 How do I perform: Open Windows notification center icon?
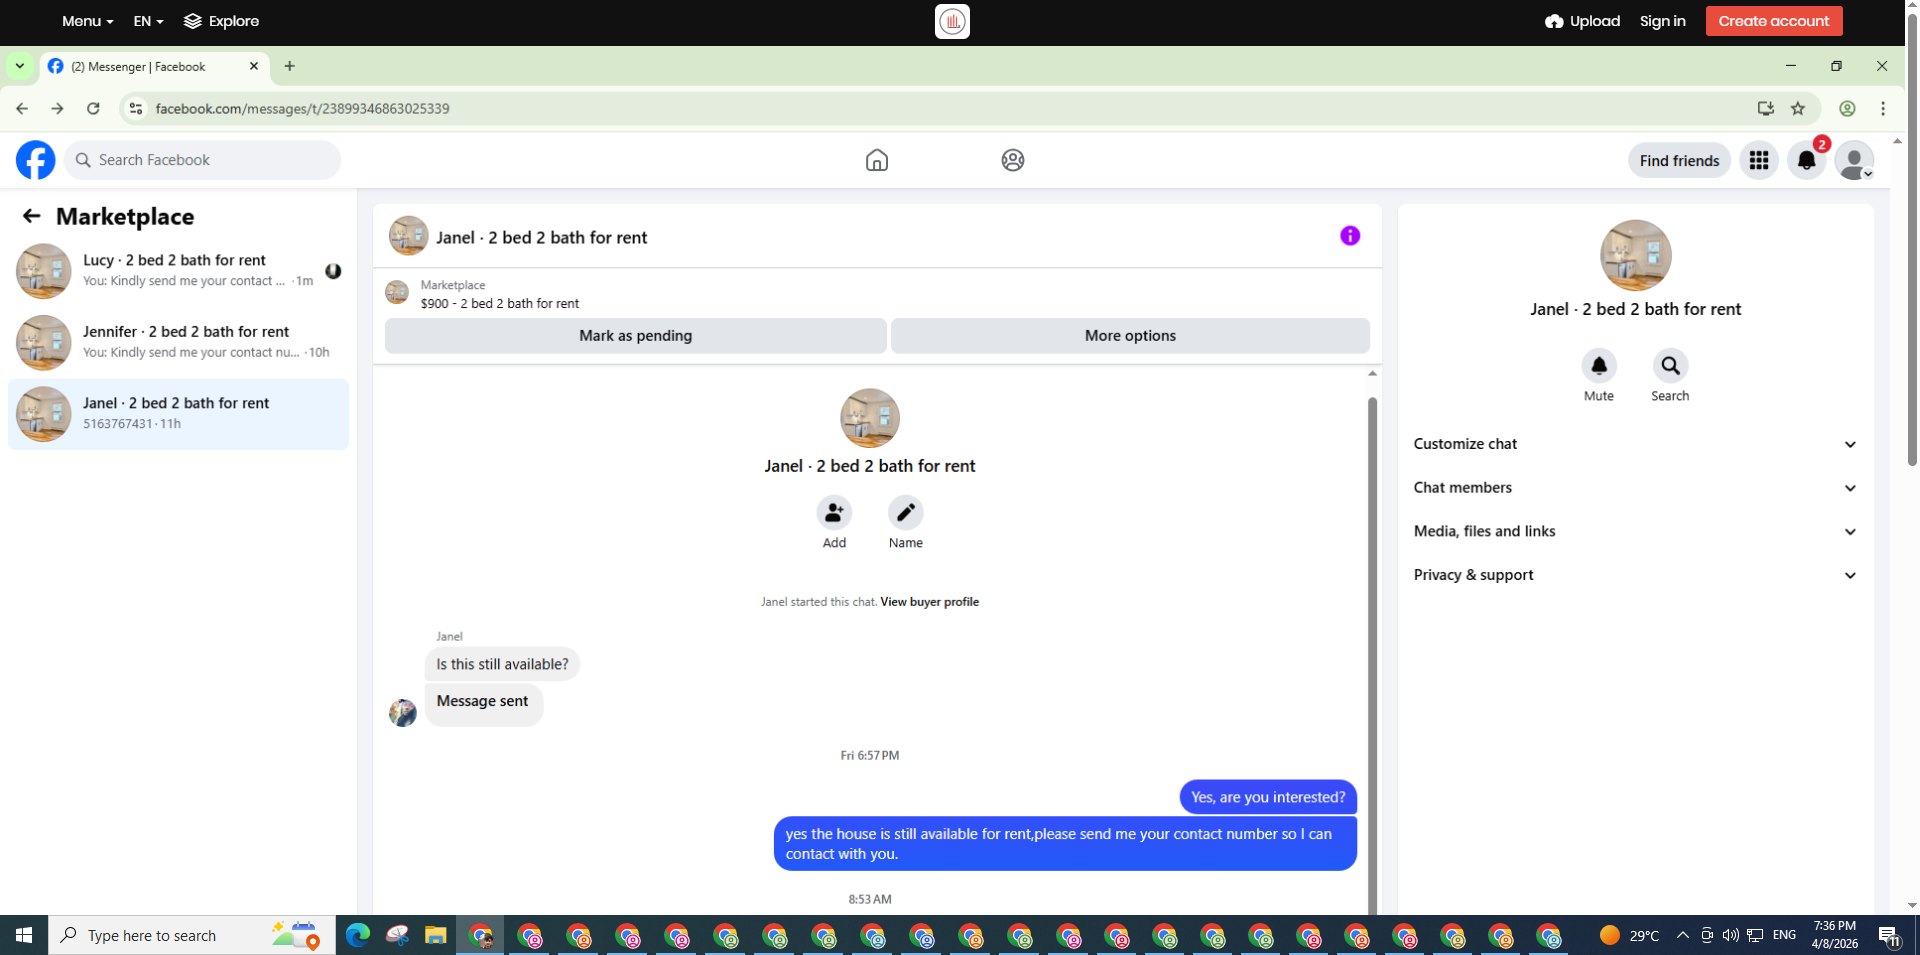click(x=1889, y=936)
